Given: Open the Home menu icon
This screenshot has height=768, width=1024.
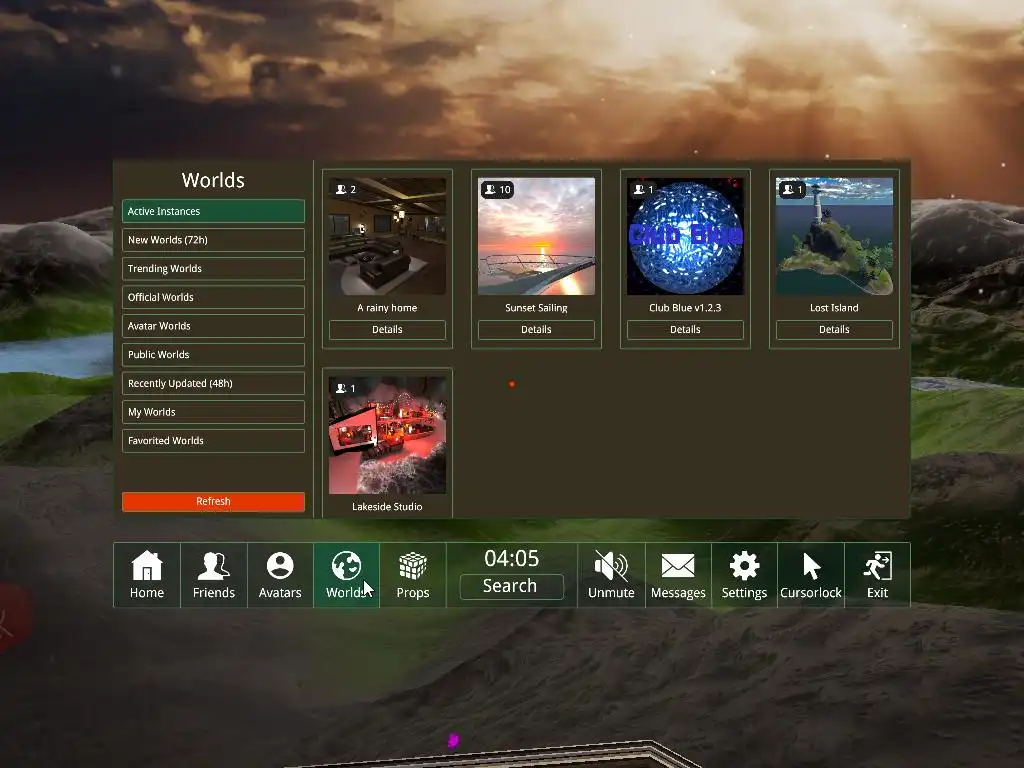Looking at the screenshot, I should (147, 566).
